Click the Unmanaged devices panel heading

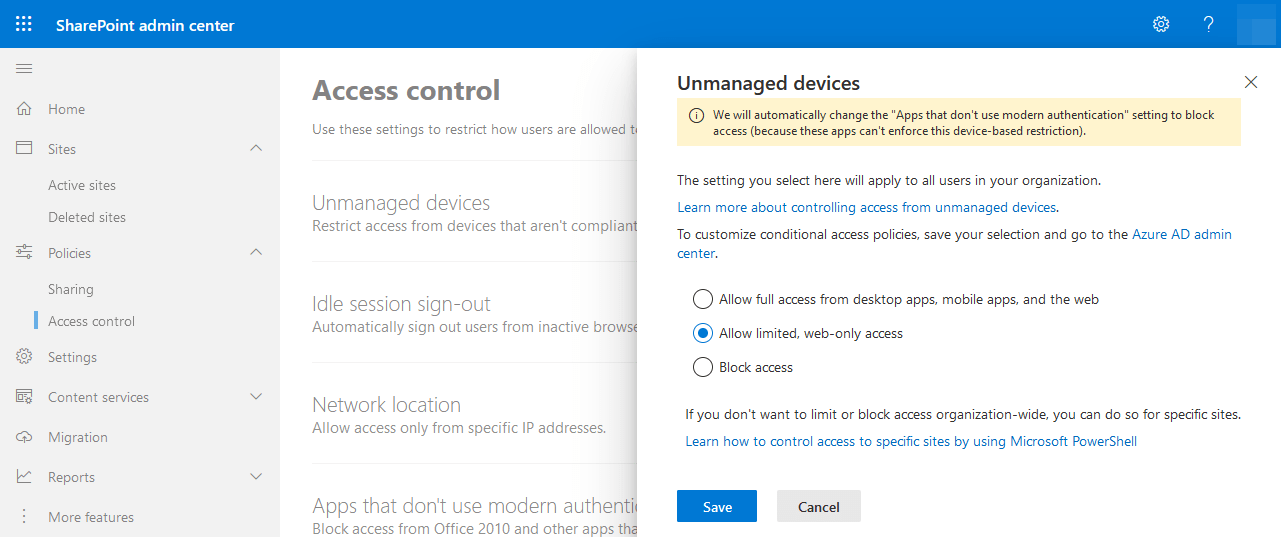769,83
